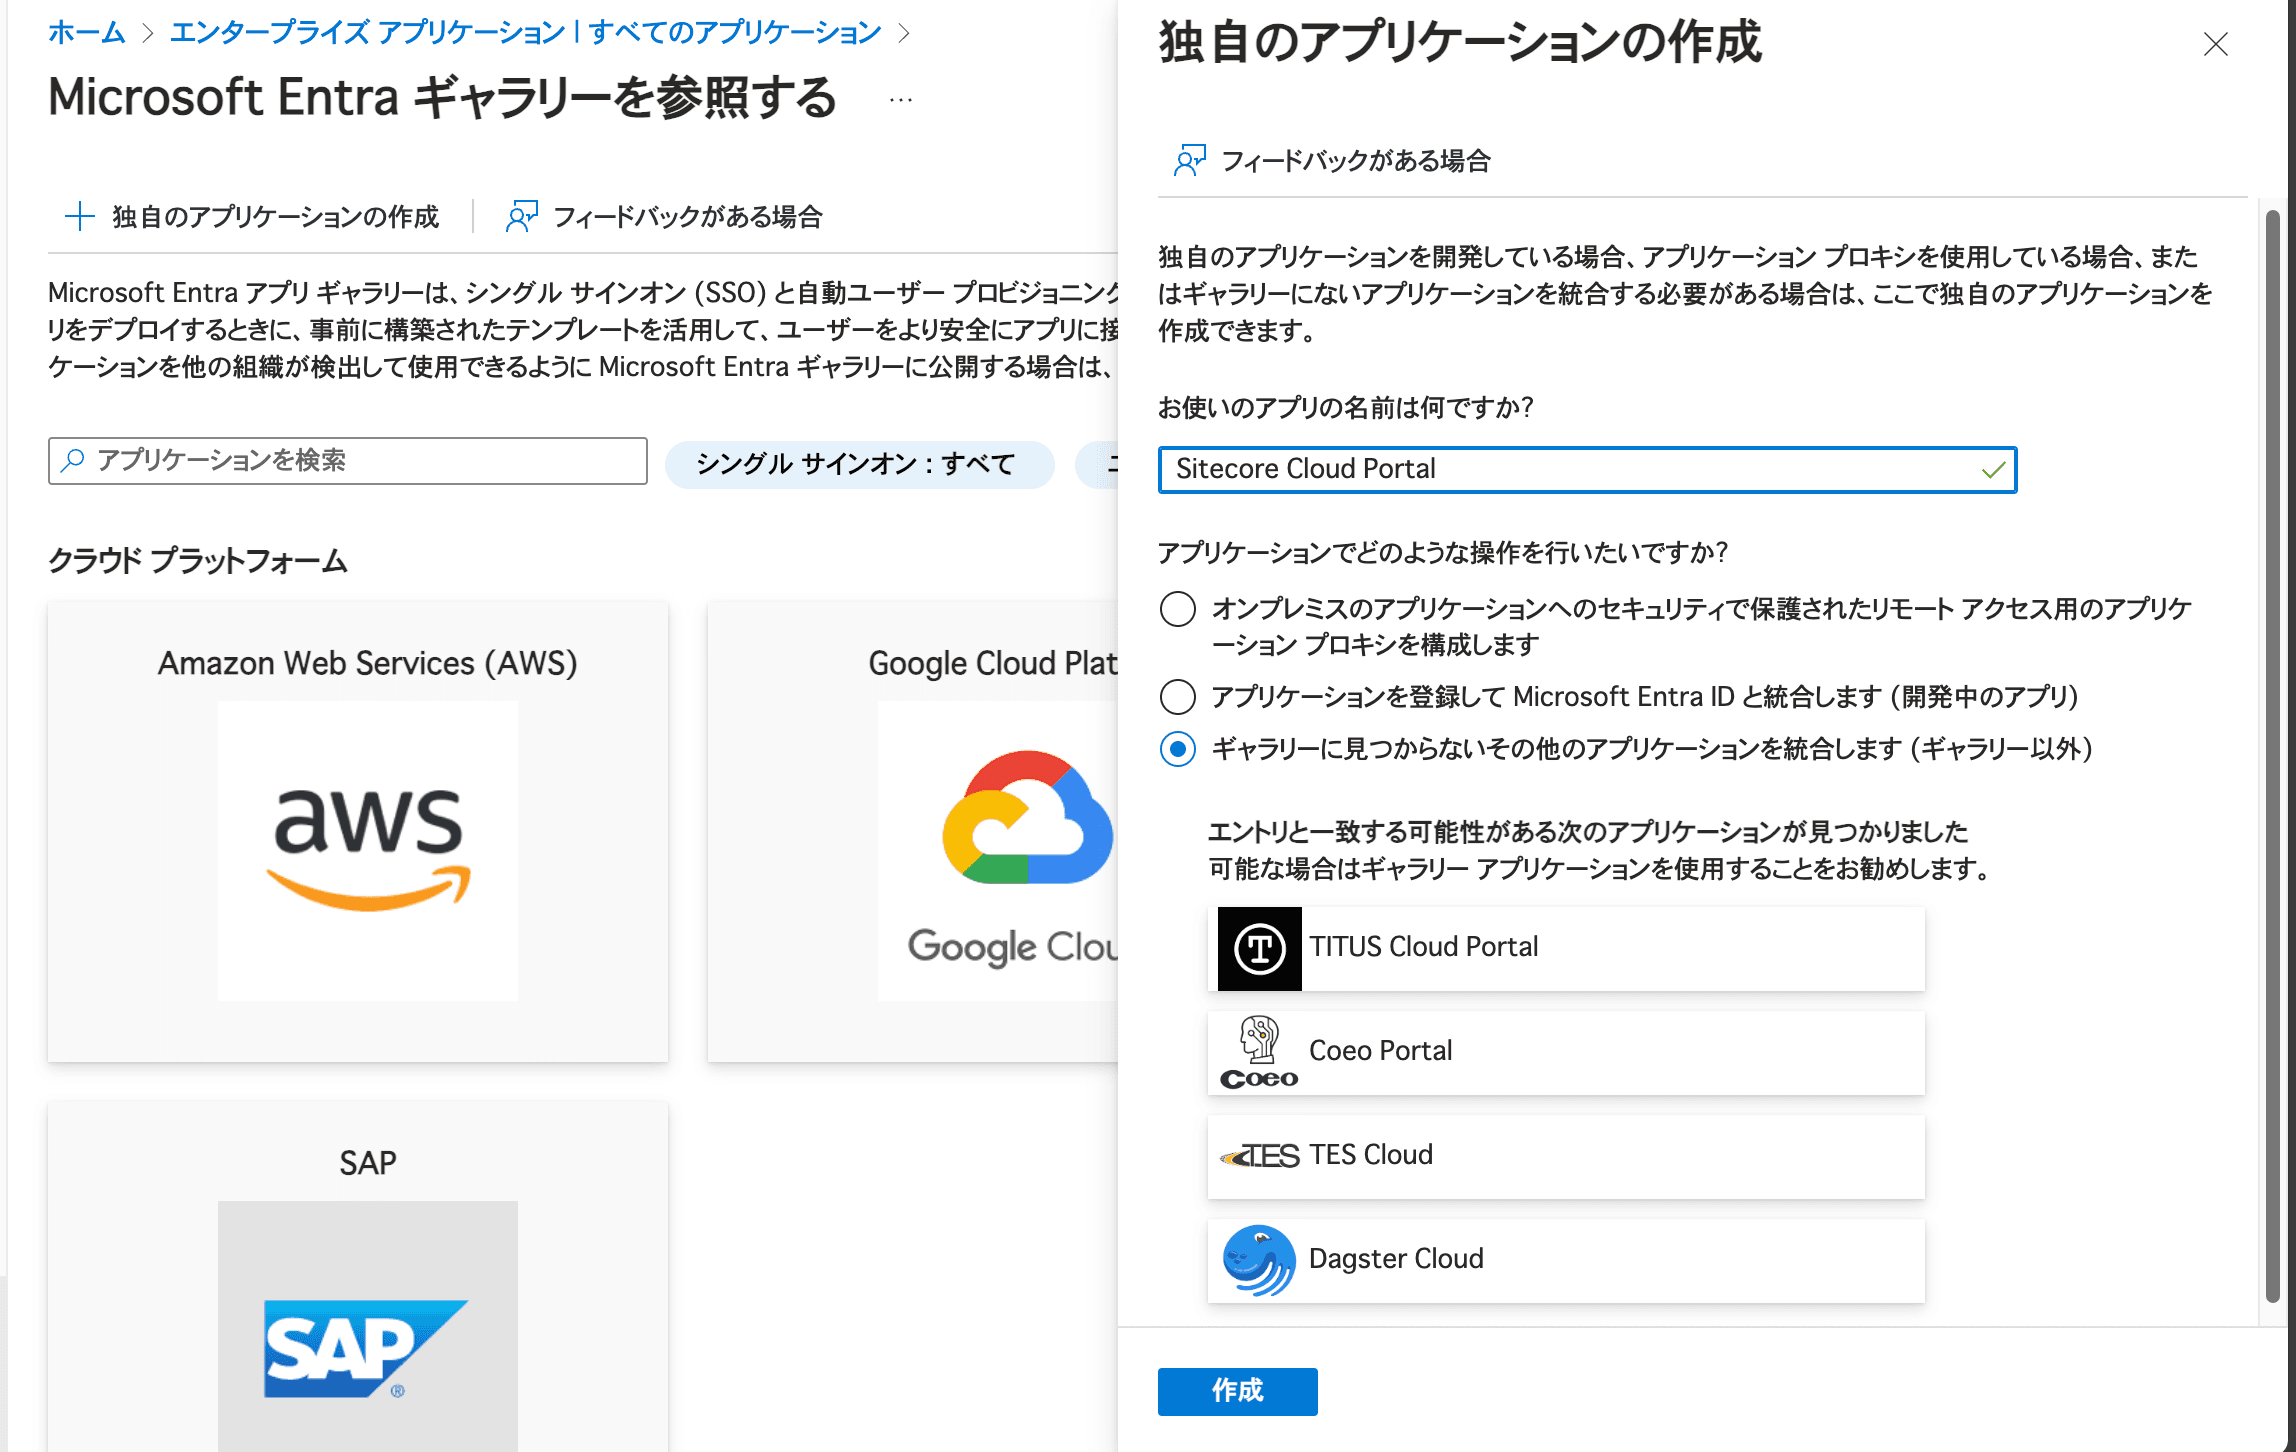The width and height of the screenshot is (2296, 1452).
Task: Open the enterprise applications breadcrumb link
Action: 525,33
